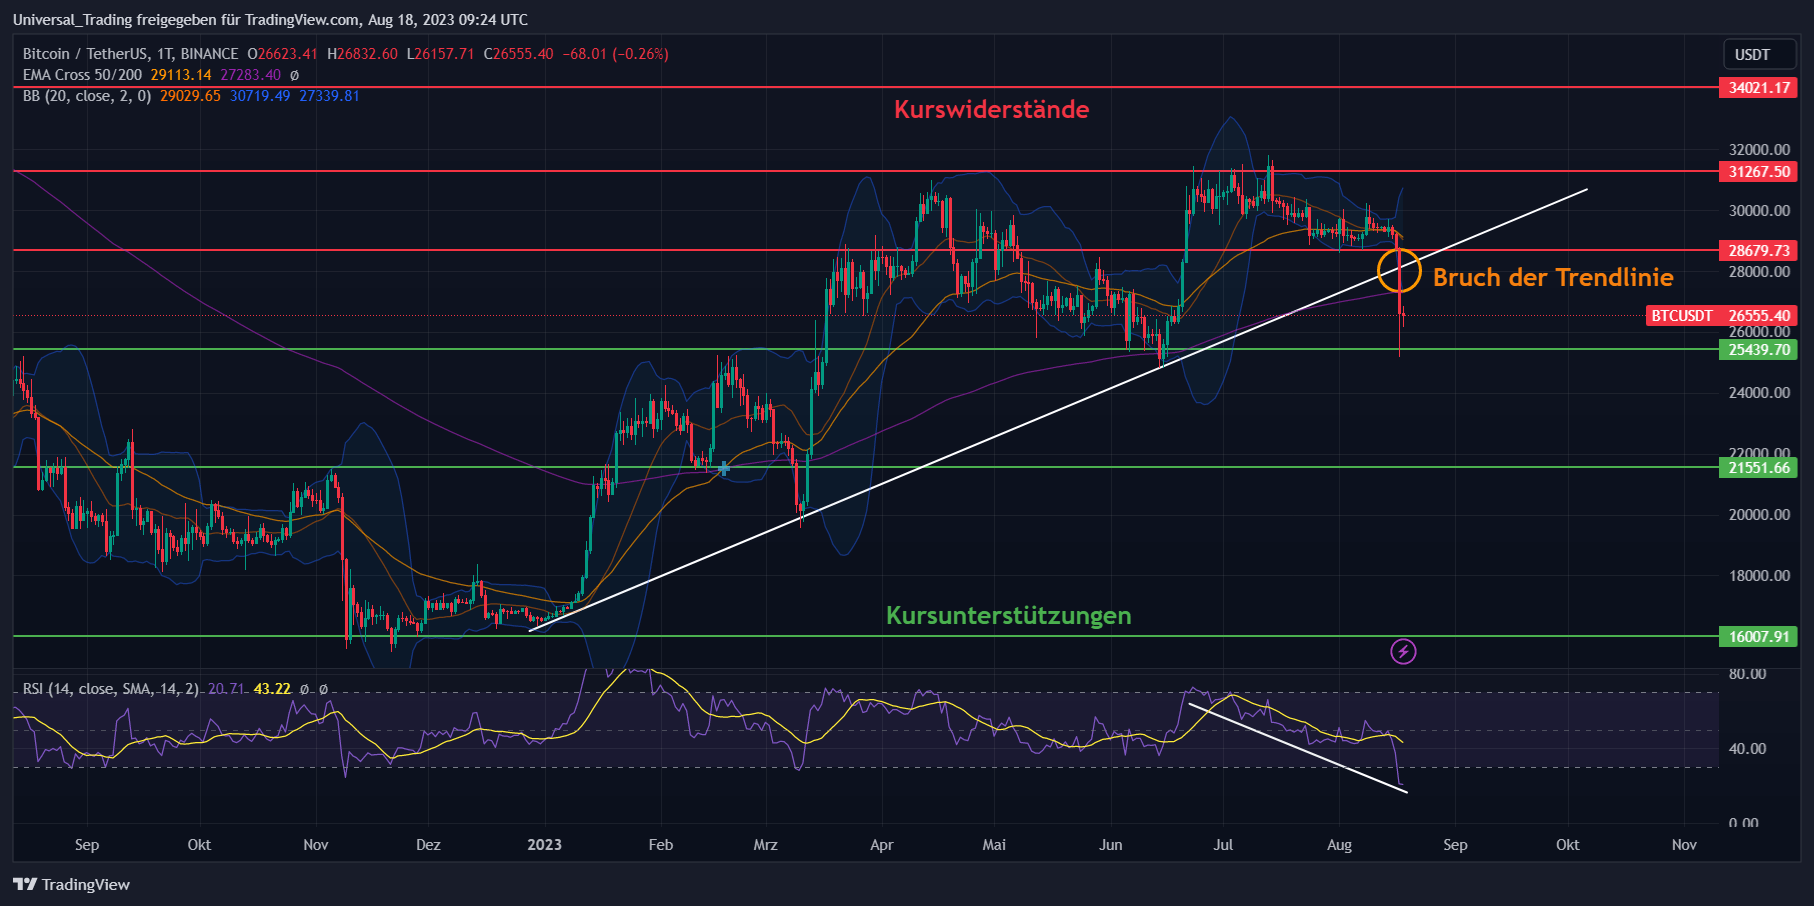Screen dimensions: 1814x906
Task: Click the BTCUSDT 26555.40 current price label
Action: click(1721, 315)
